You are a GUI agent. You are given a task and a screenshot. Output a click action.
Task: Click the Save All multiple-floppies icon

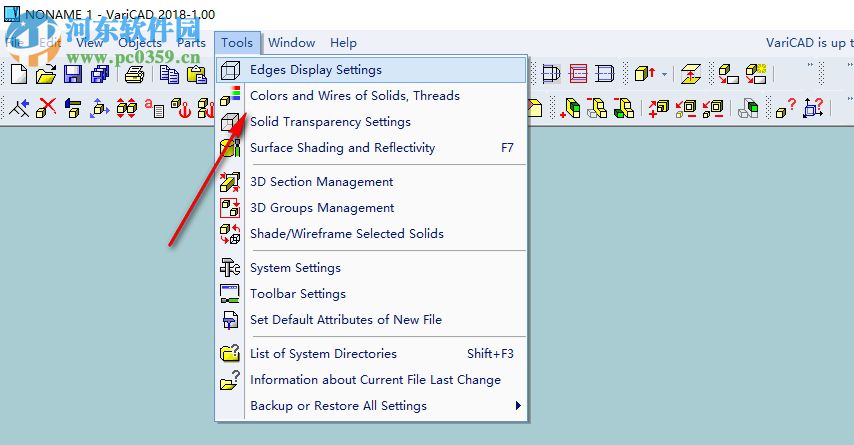[100, 74]
